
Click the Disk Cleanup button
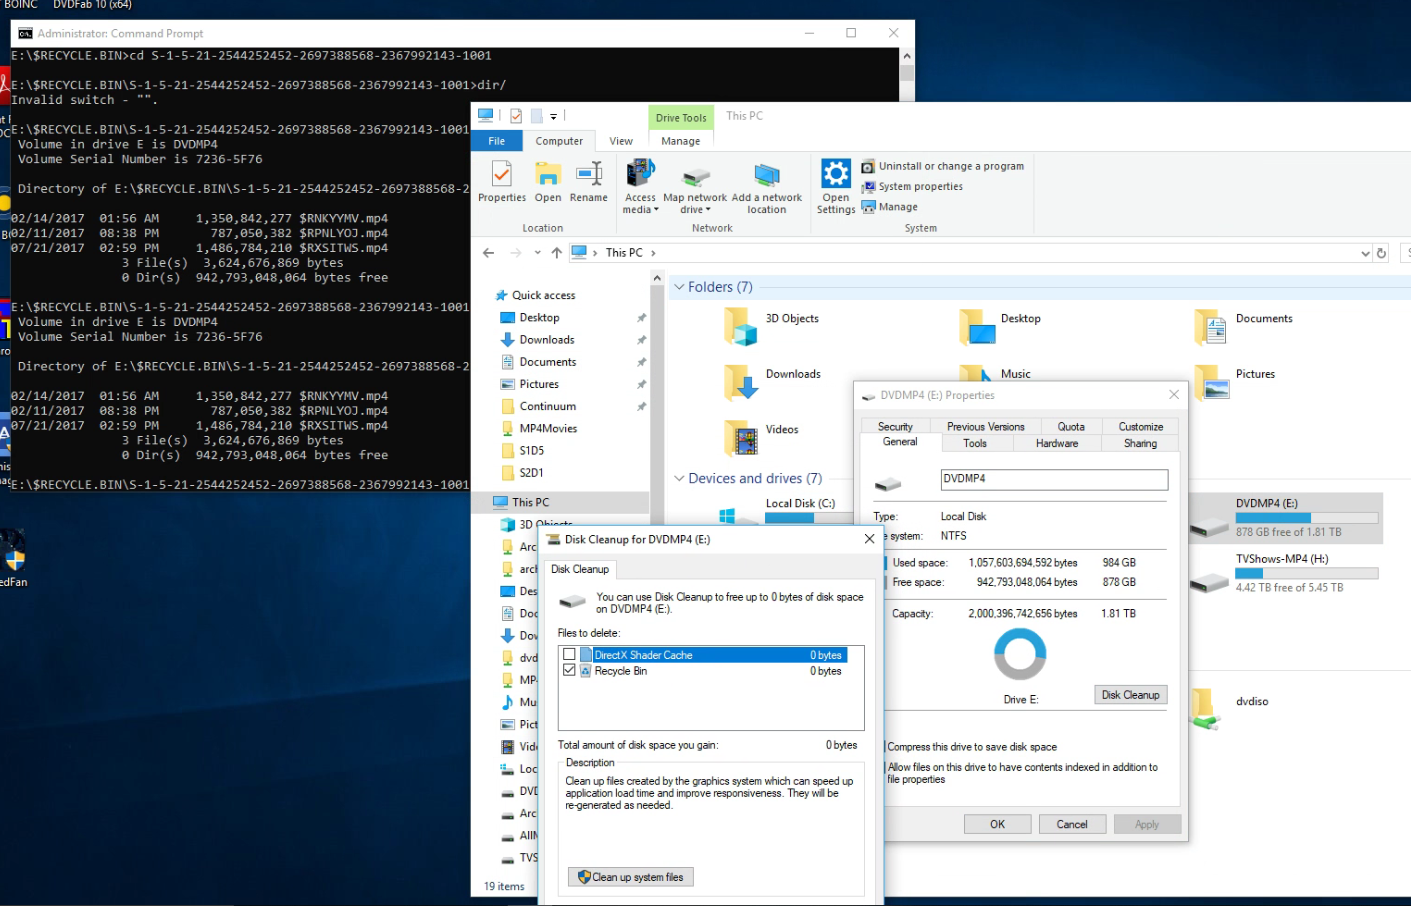click(x=1130, y=695)
